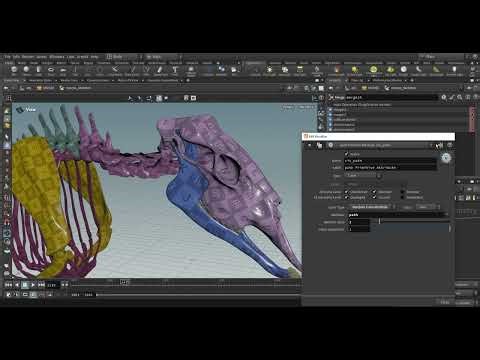The width and height of the screenshot is (480, 360).
Task: Click the Merge node path field in spreadsheet
Action: 392,97
